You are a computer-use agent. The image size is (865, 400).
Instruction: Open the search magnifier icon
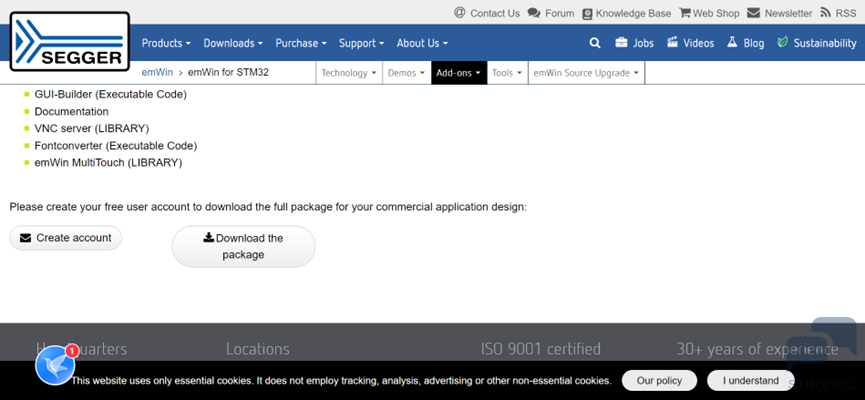coord(595,43)
